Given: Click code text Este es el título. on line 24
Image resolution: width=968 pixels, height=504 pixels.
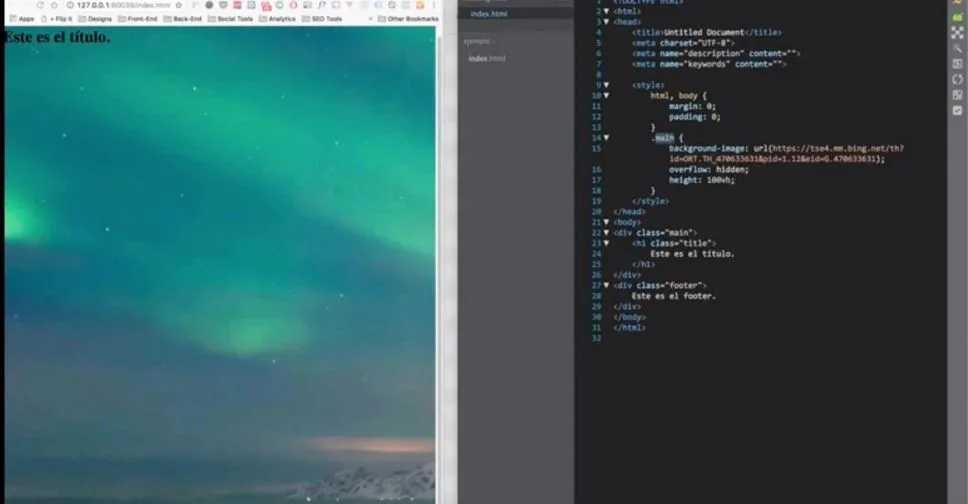Looking at the screenshot, I should coord(692,254).
